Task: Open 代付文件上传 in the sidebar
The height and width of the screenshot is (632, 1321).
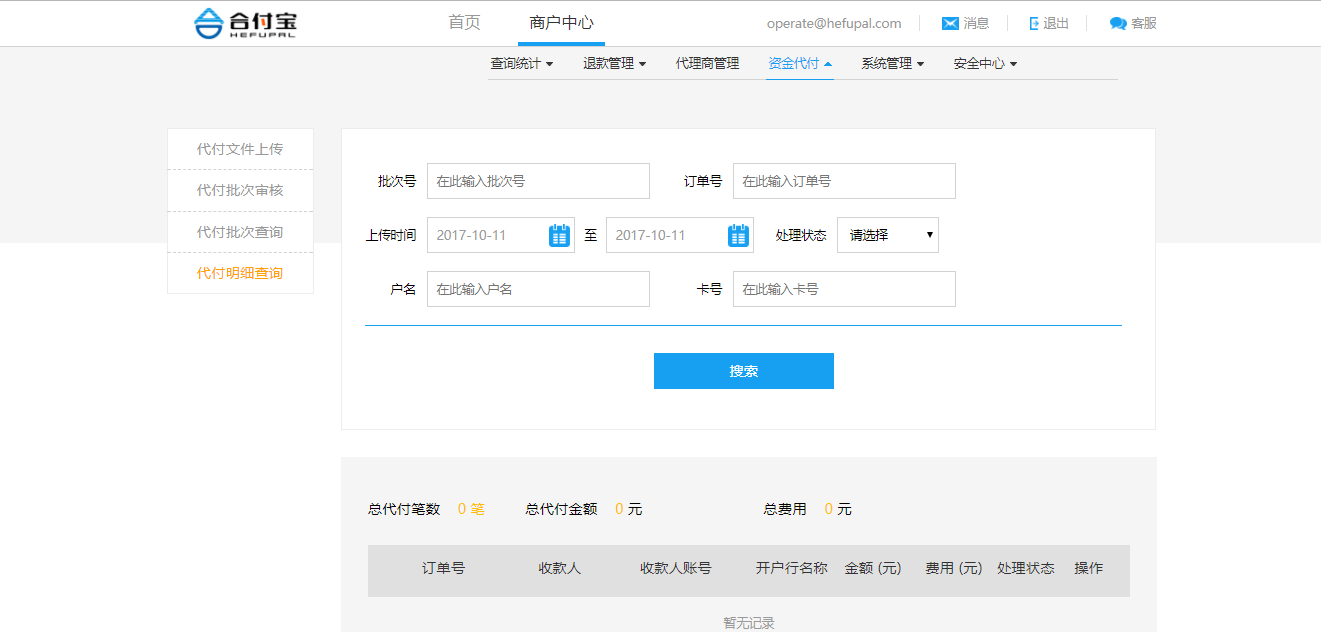Action: click(240, 149)
